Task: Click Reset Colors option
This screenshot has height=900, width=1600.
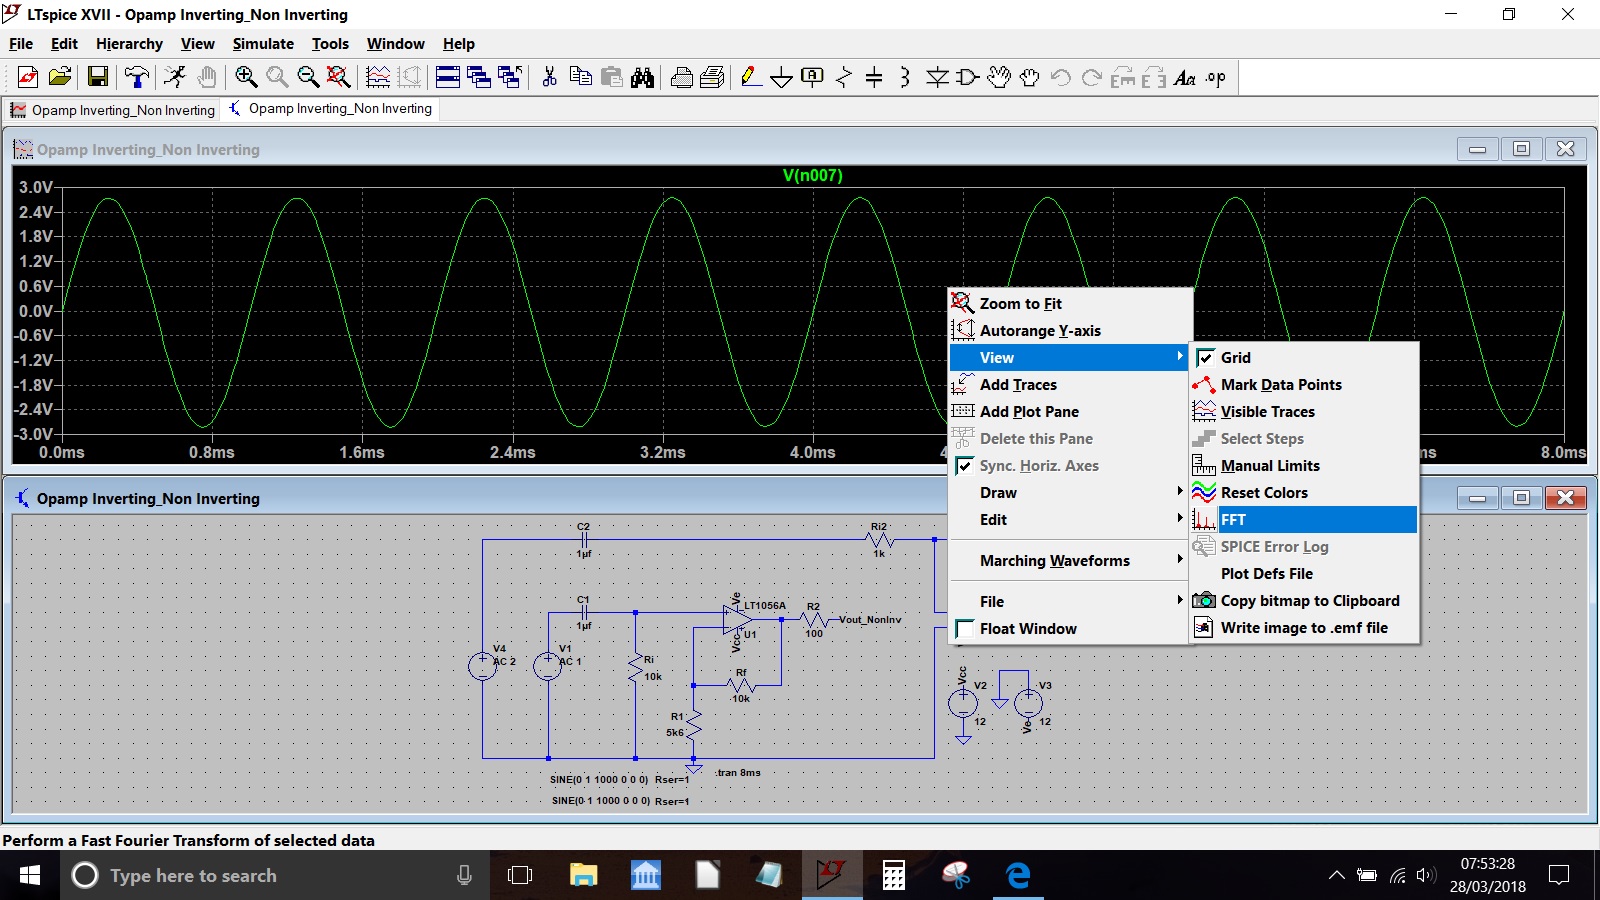Action: tap(1304, 493)
